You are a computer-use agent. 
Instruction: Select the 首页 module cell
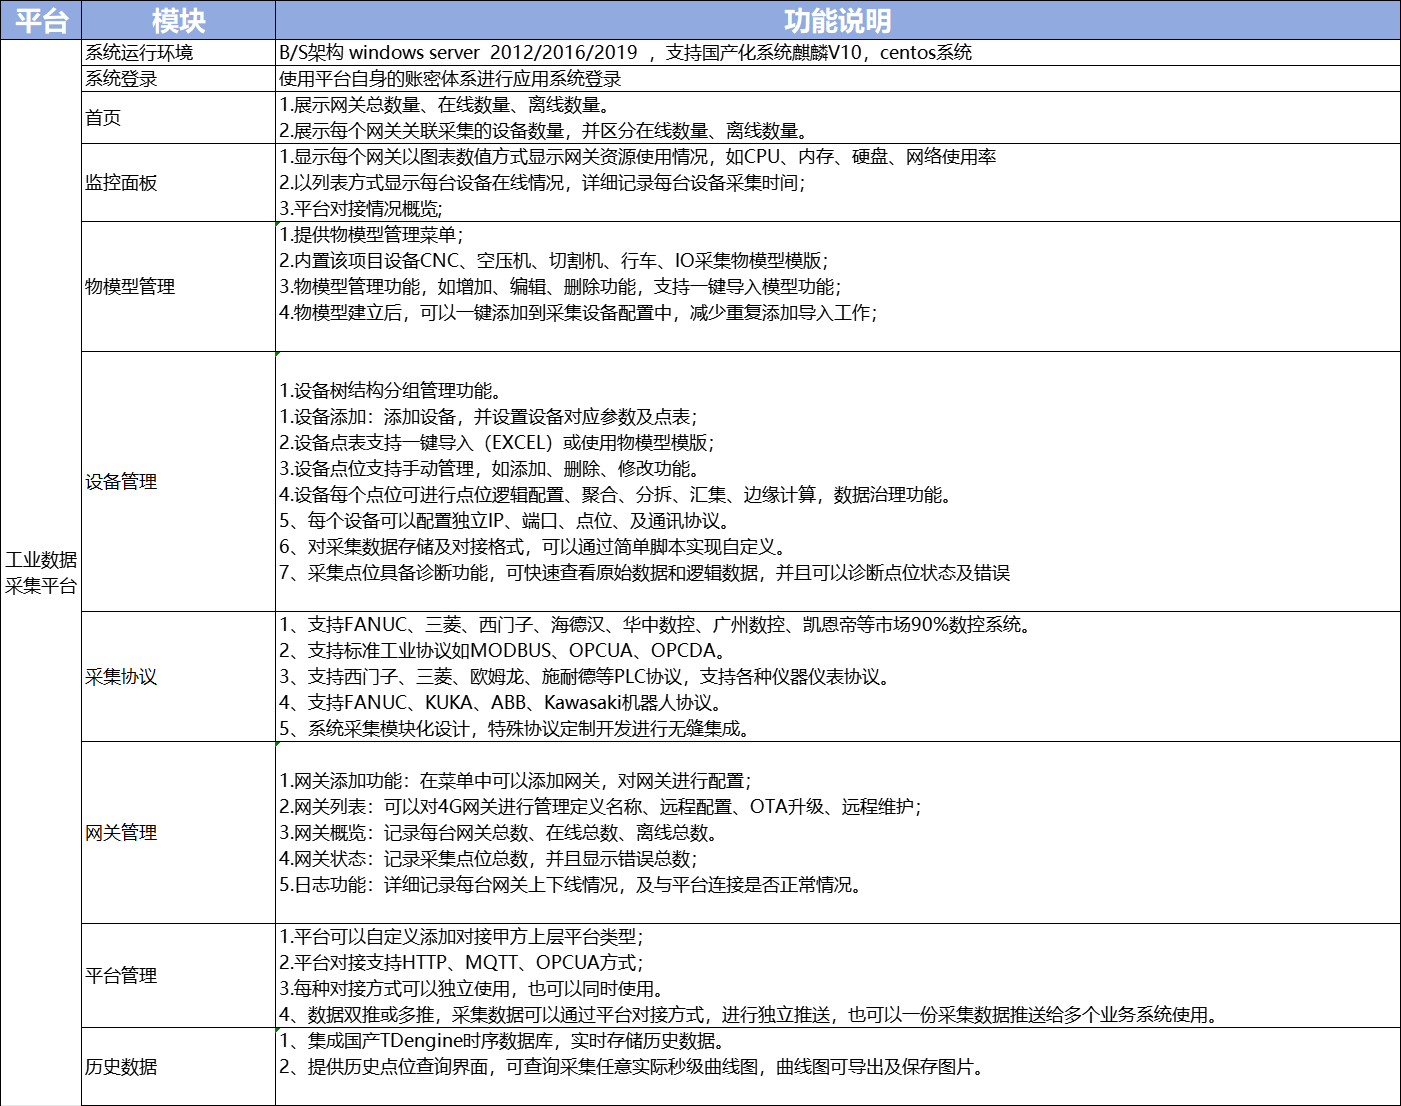pyautogui.click(x=178, y=118)
